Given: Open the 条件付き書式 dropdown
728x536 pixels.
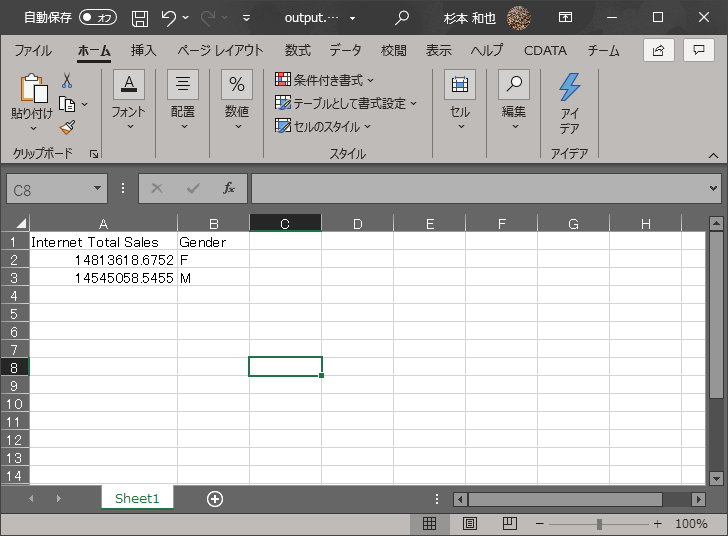Looking at the screenshot, I should pyautogui.click(x=325, y=80).
